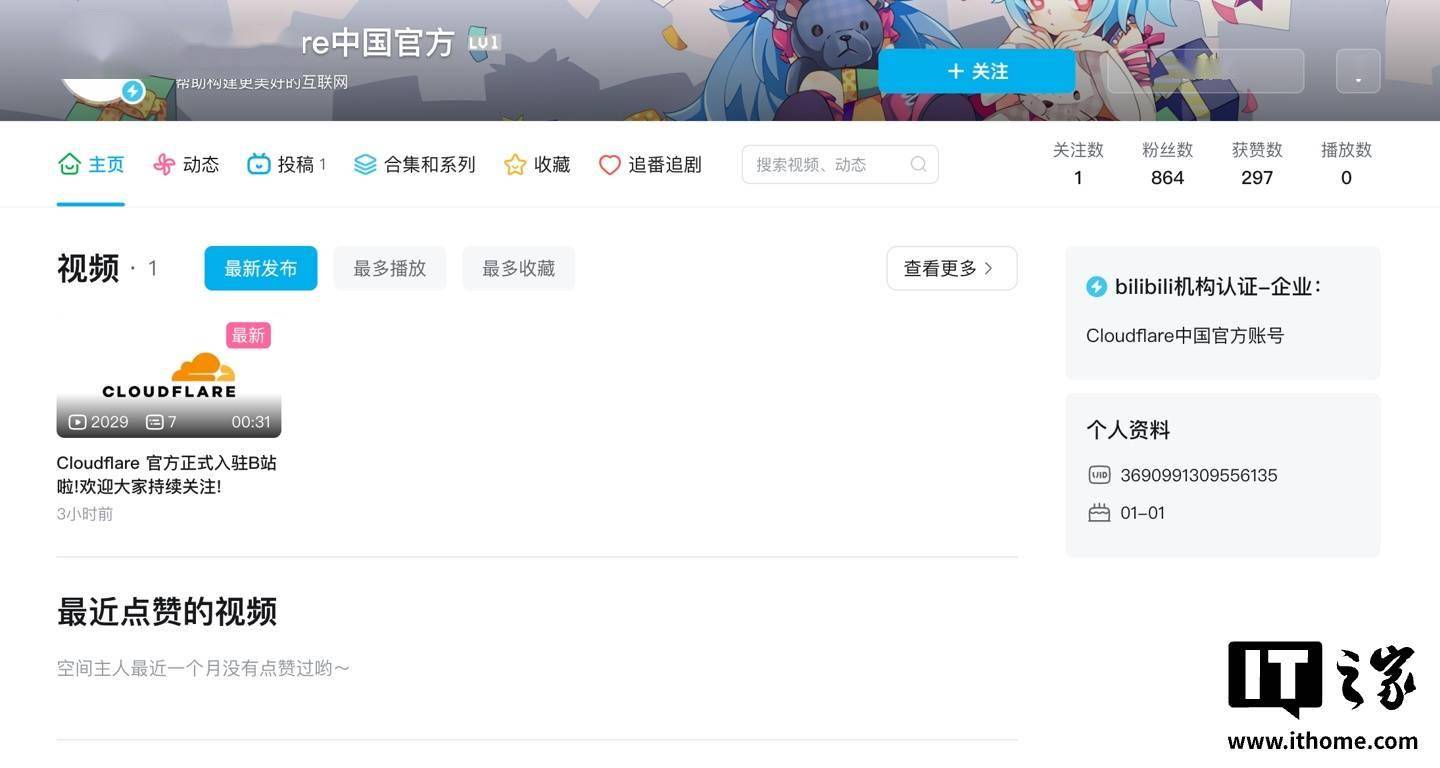Select the 最新发布 sort filter

[261, 268]
